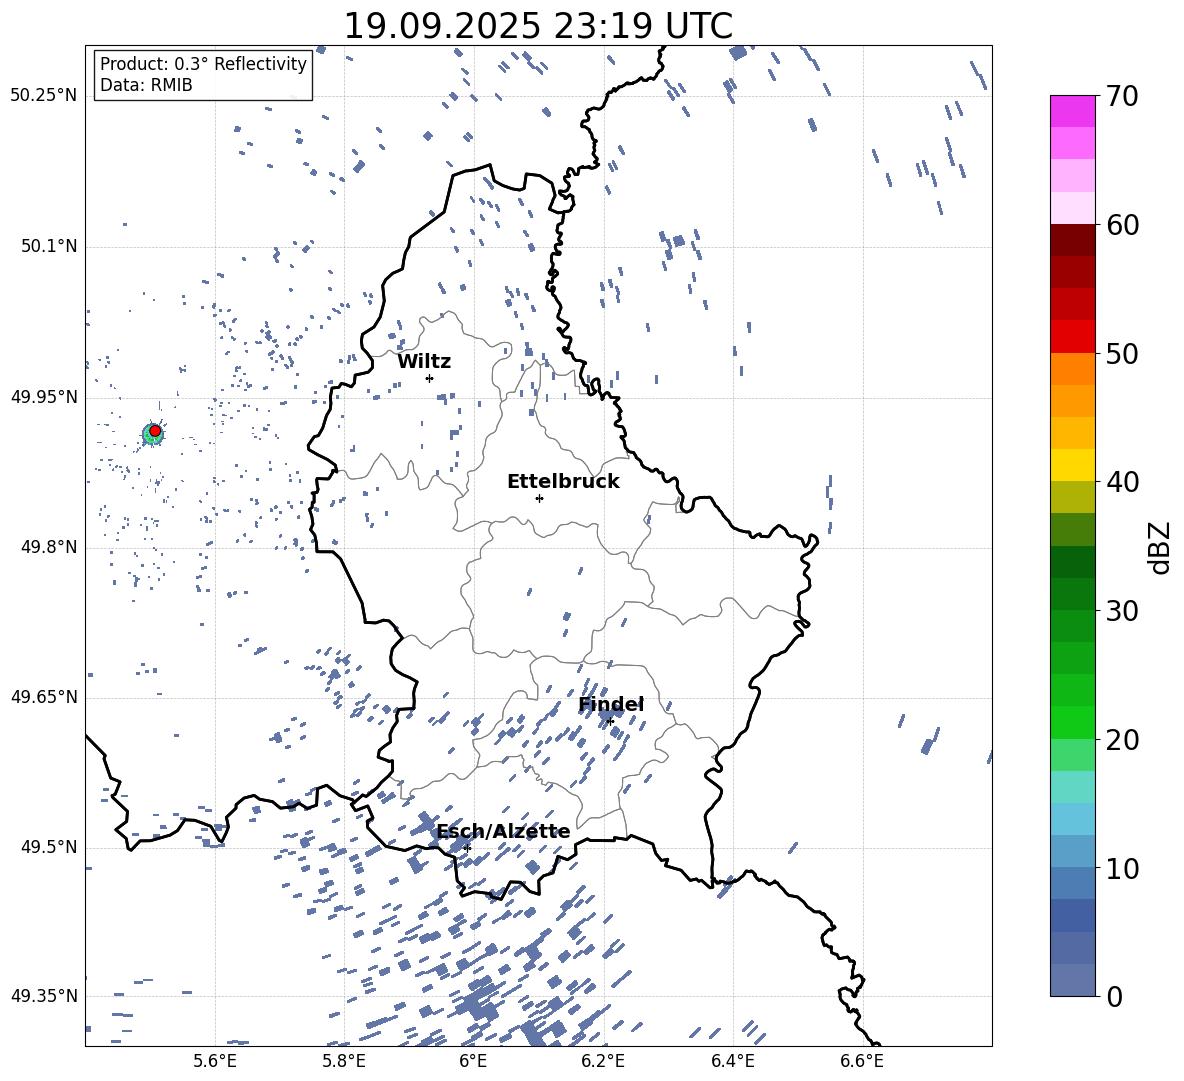The image size is (1184, 1081).
Task: Click the red radar location dot
Action: coord(155,431)
